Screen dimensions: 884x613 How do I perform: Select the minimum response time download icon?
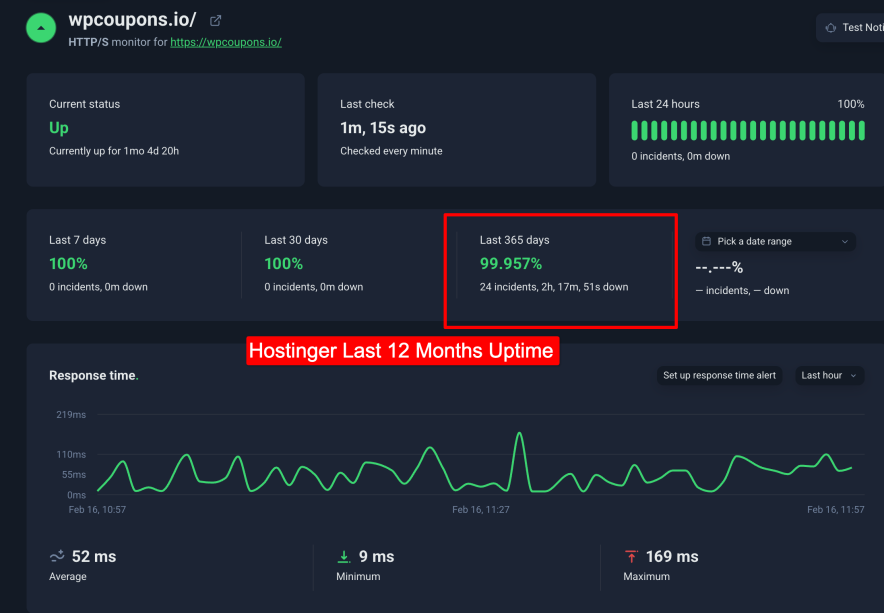coord(343,555)
